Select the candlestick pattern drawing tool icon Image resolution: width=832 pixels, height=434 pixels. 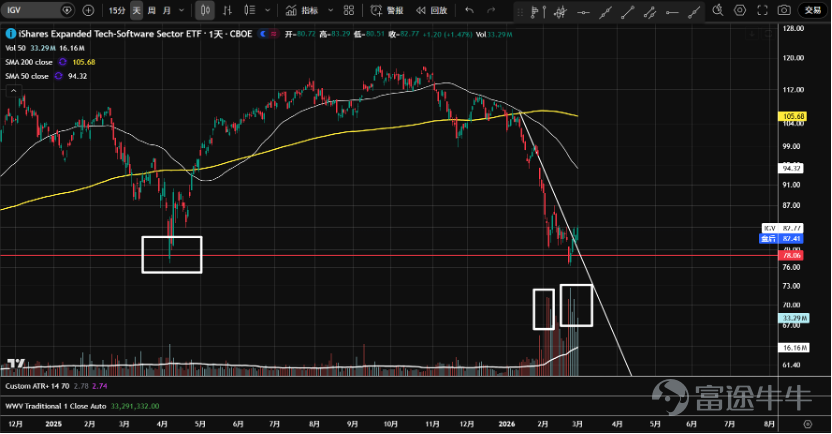[x=560, y=11]
